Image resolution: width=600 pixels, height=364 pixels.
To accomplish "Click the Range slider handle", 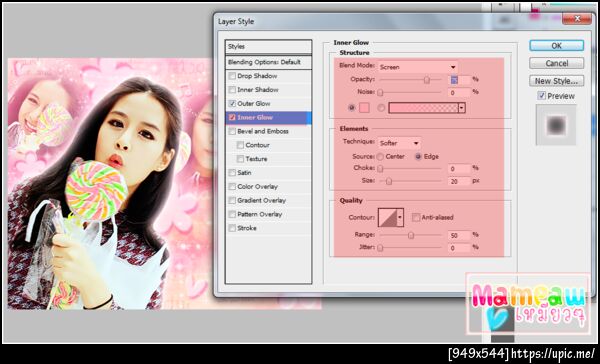I will pos(411,235).
